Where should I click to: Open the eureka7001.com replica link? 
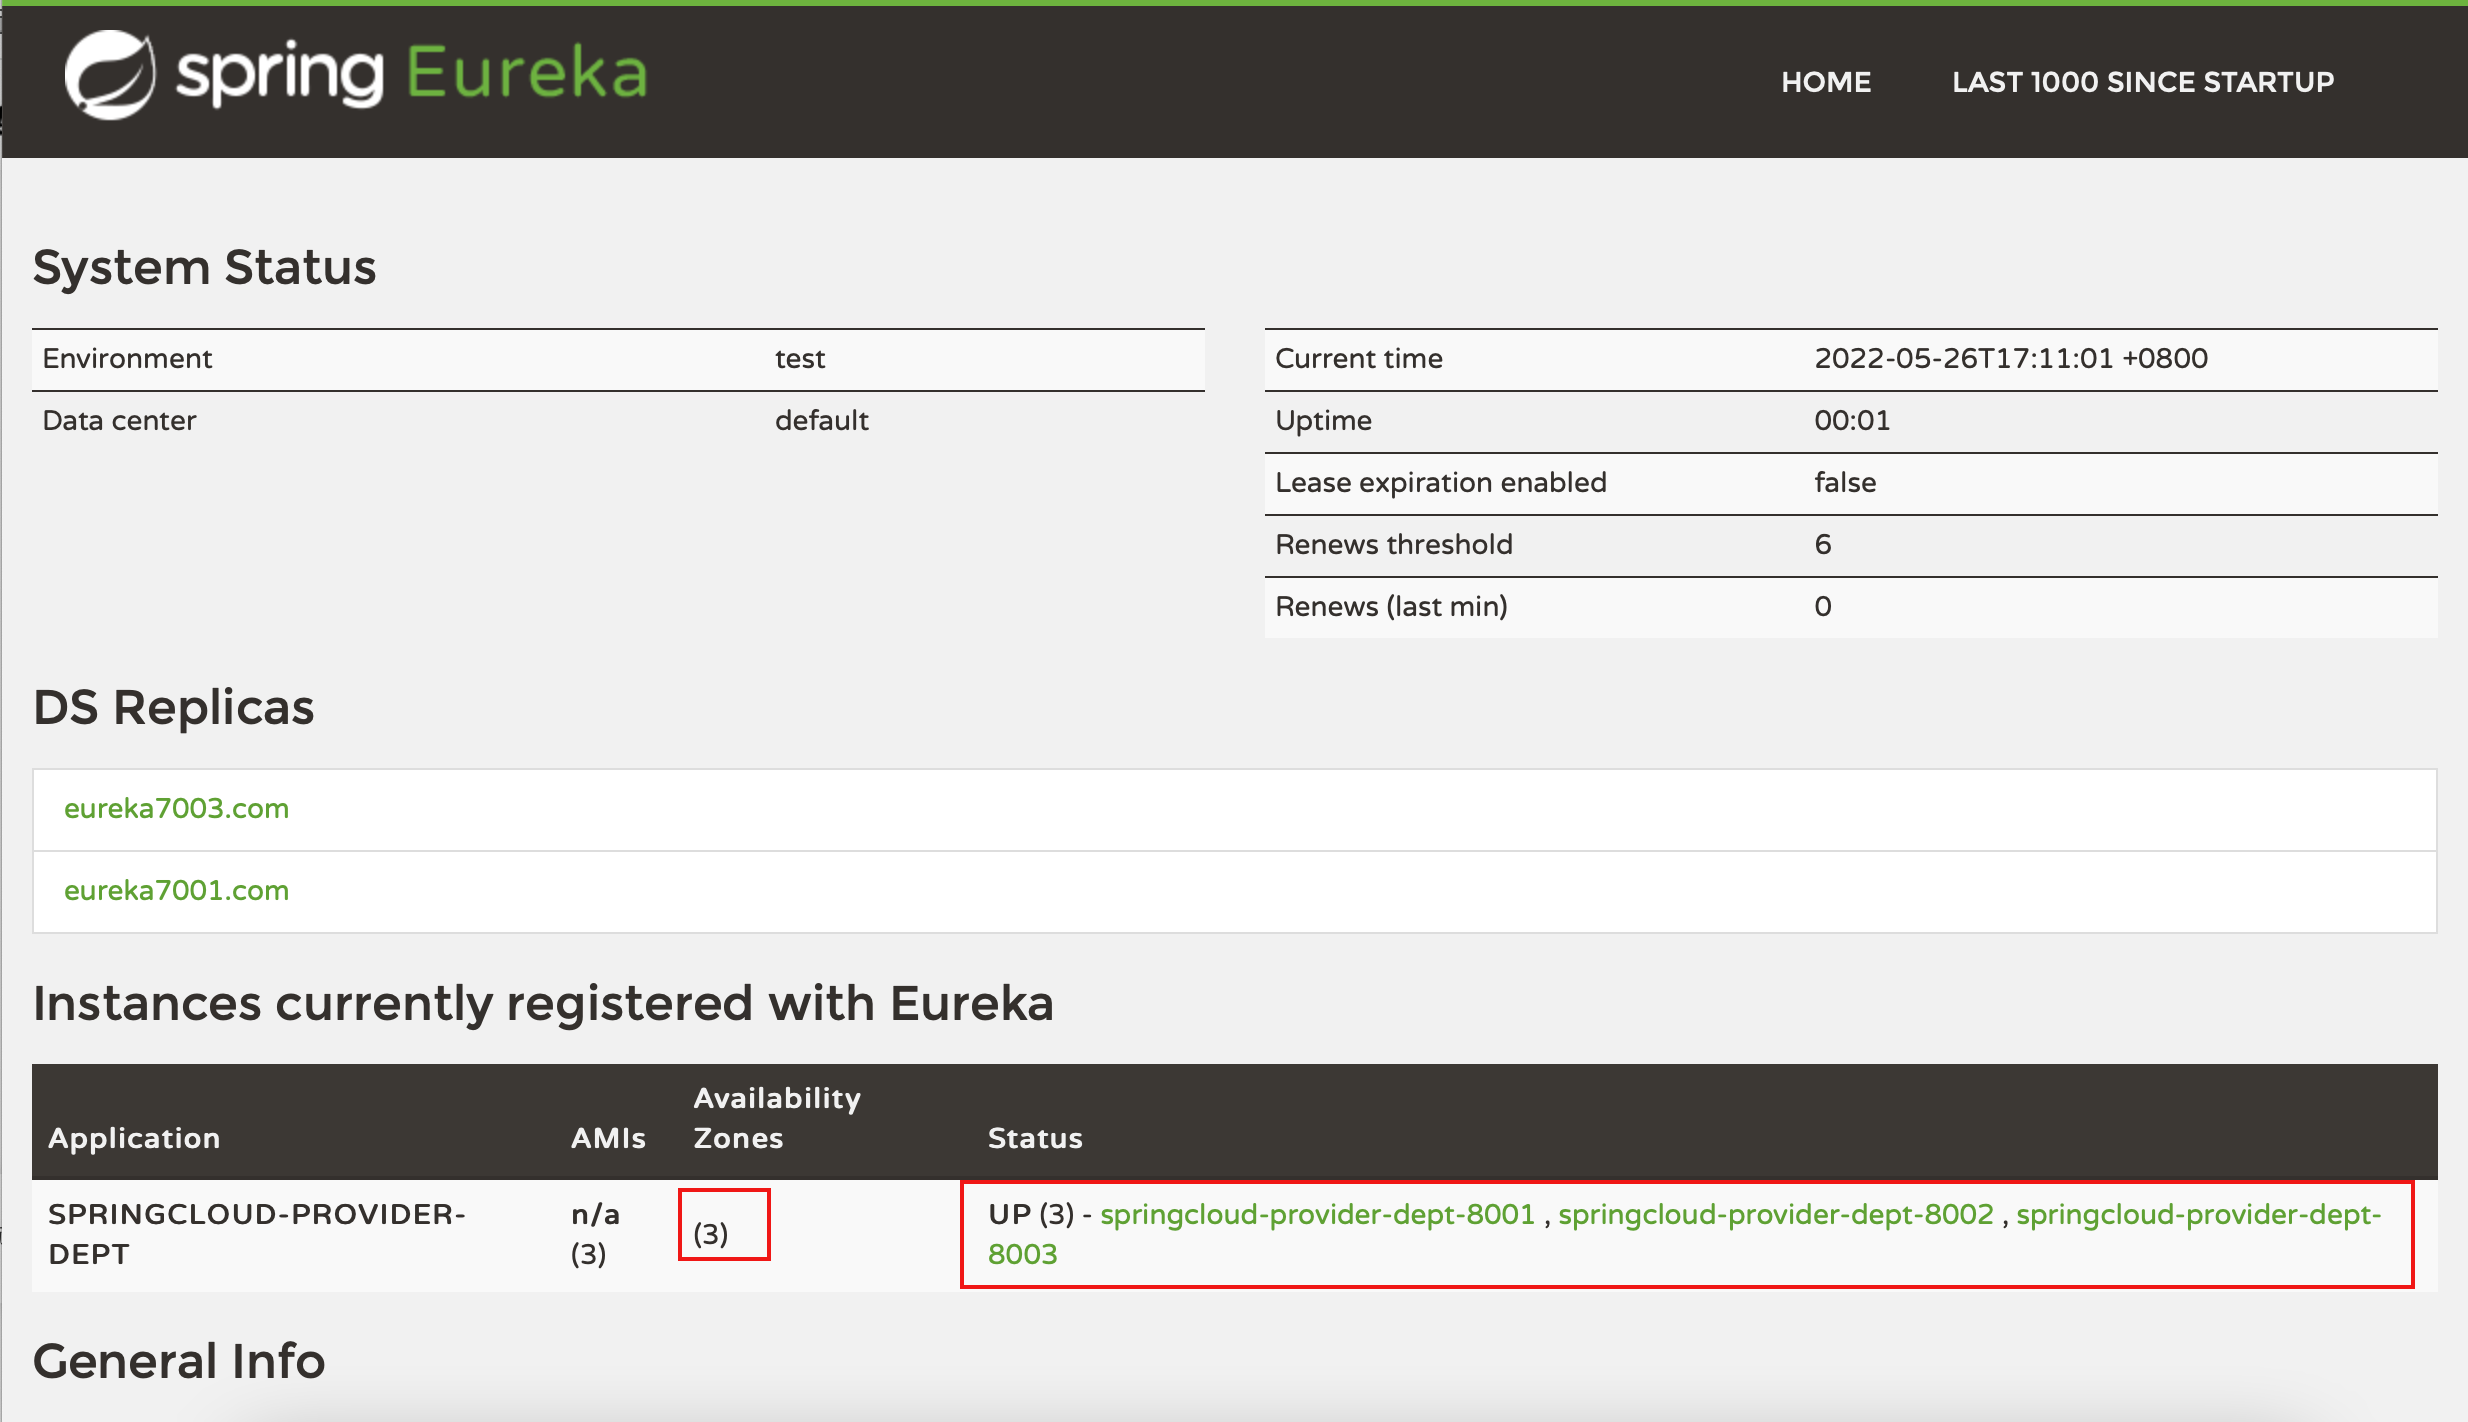tap(176, 890)
